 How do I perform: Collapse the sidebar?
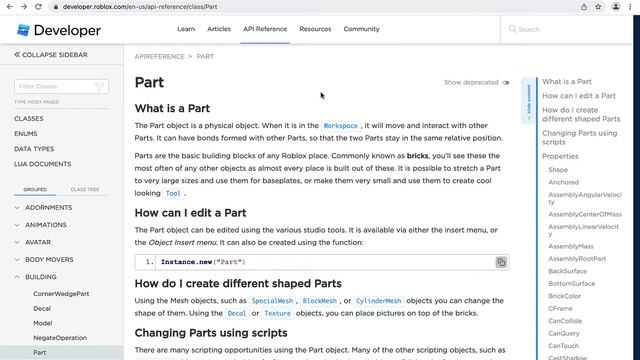coord(51,55)
